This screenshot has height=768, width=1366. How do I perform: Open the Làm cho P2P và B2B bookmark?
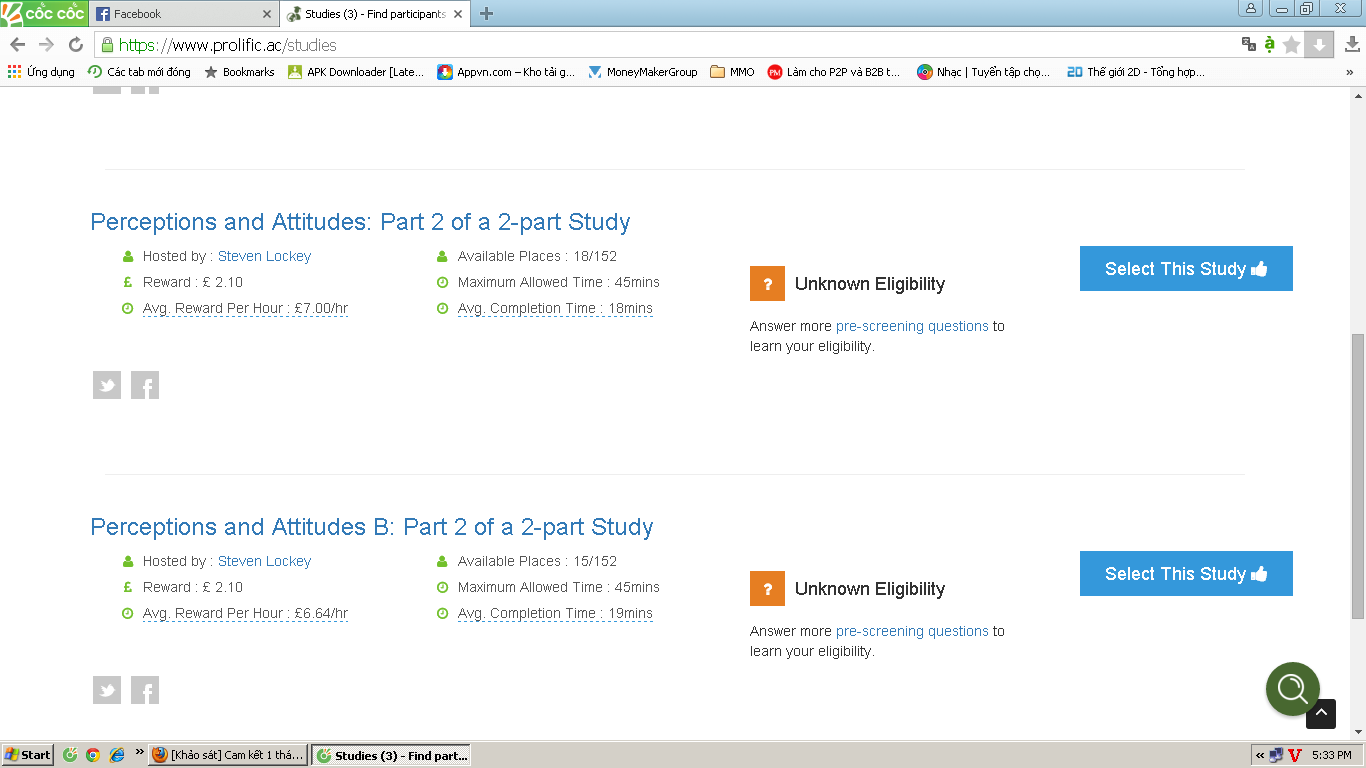tap(834, 72)
